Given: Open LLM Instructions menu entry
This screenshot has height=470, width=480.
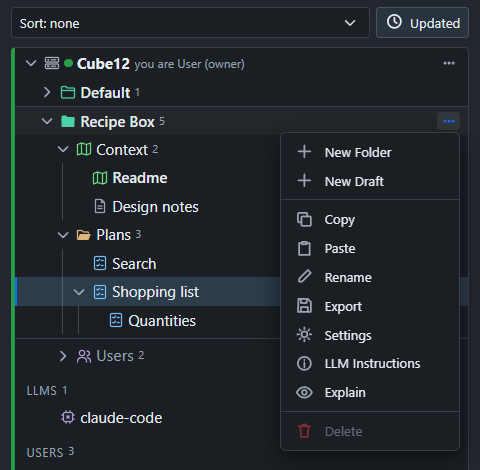Looking at the screenshot, I should coord(370,364).
